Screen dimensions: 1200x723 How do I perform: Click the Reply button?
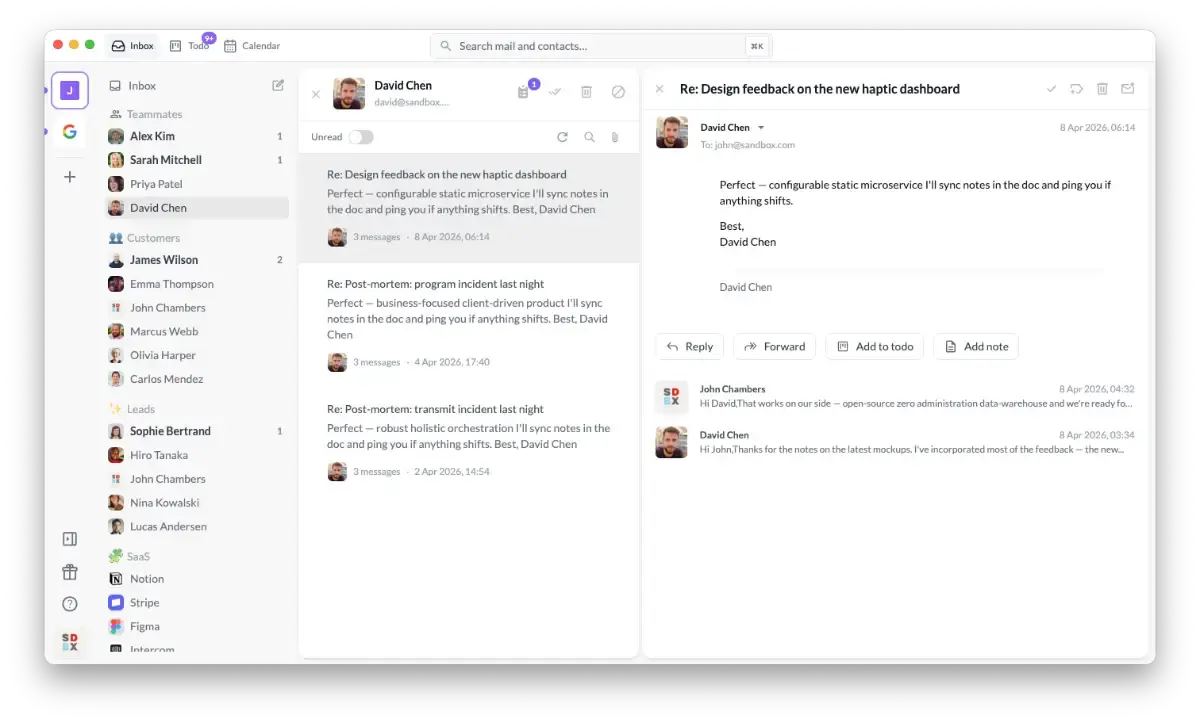pyautogui.click(x=689, y=346)
